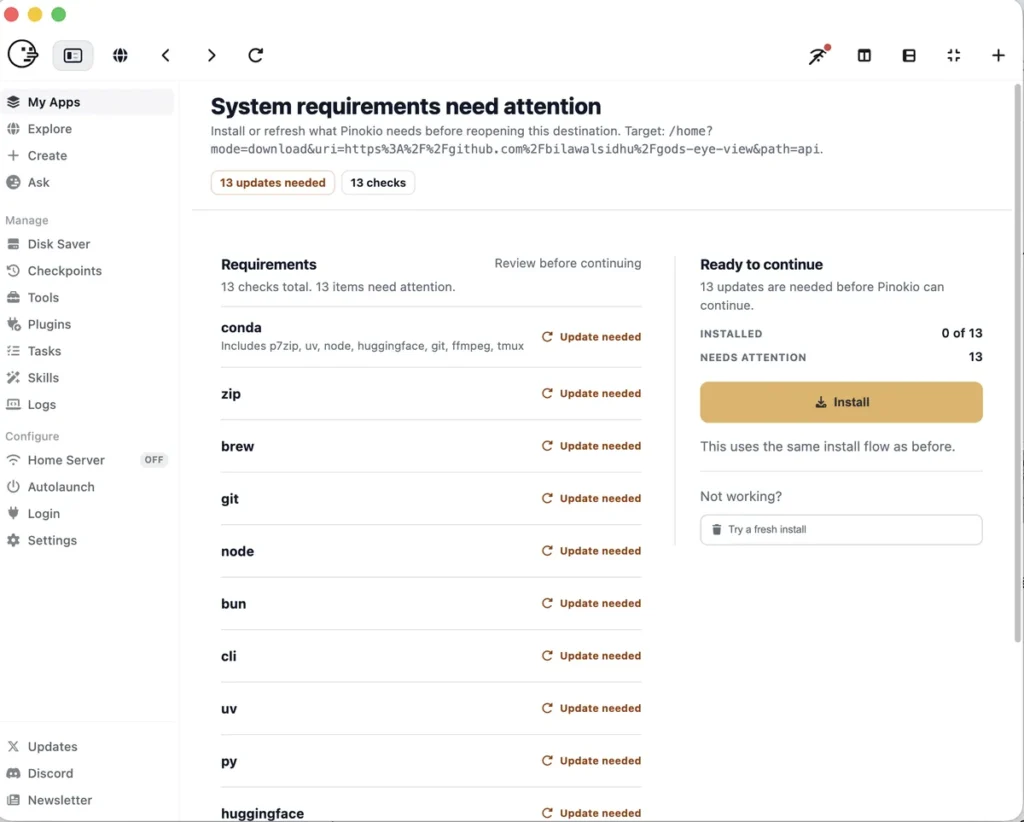Screen dimensions: 1024x822
Task: Open My Apps in the sidebar
Action: point(88,102)
